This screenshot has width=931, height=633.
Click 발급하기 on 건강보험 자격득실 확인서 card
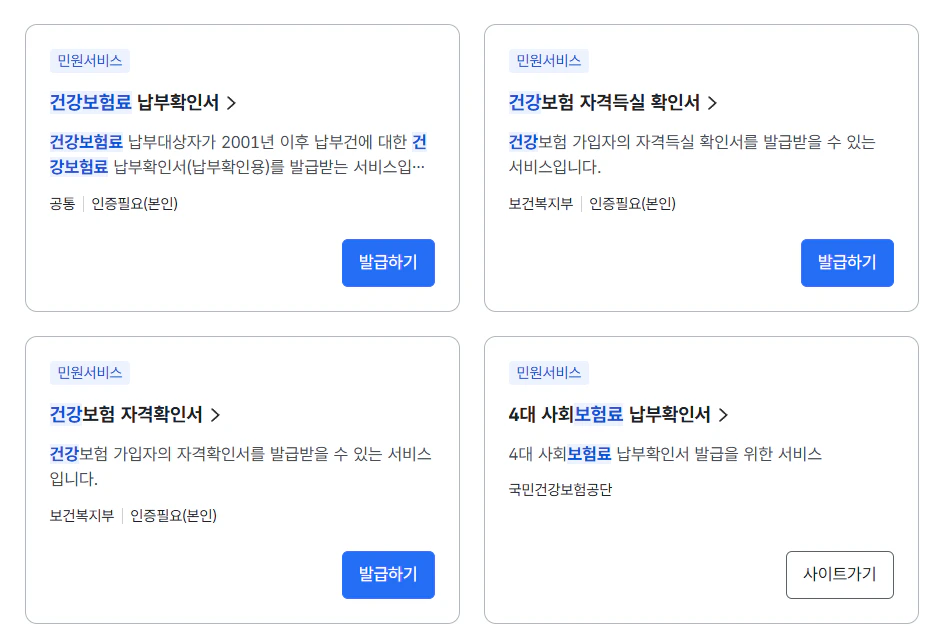(x=847, y=262)
